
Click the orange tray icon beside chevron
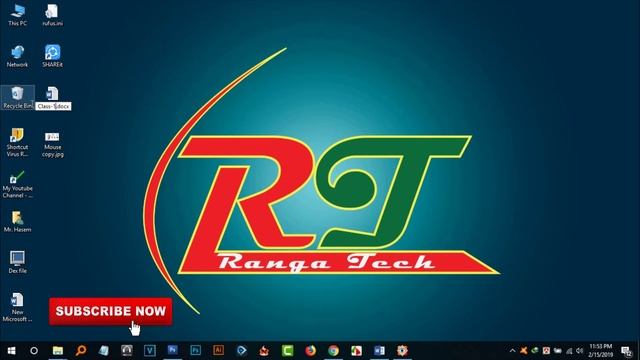(524, 351)
